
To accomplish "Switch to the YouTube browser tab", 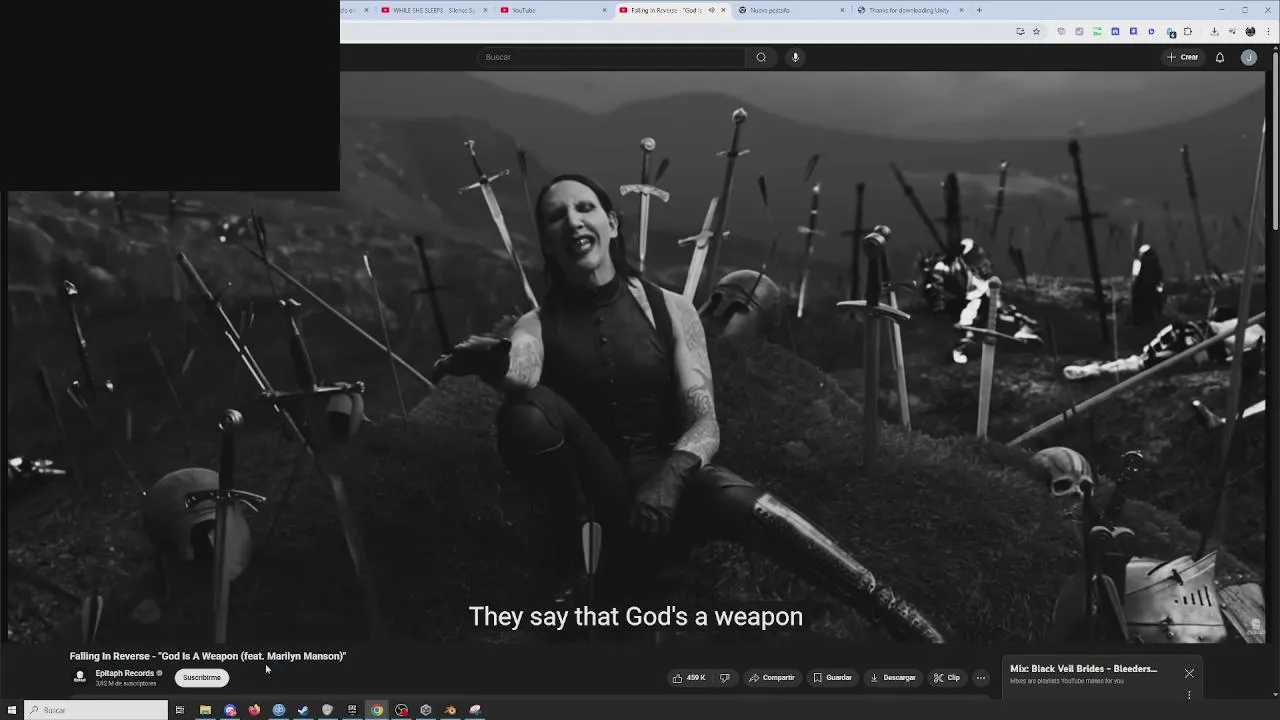I will 553,10.
